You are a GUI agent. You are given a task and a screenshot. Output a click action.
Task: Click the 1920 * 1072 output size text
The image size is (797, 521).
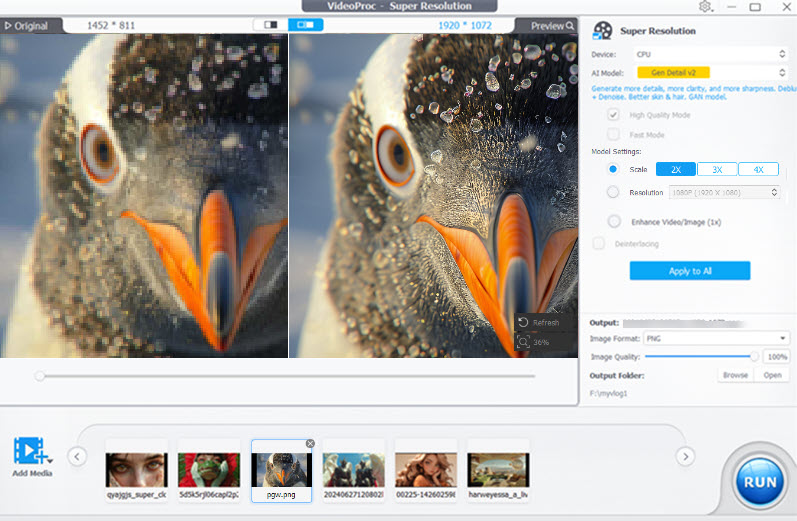pyautogui.click(x=465, y=25)
